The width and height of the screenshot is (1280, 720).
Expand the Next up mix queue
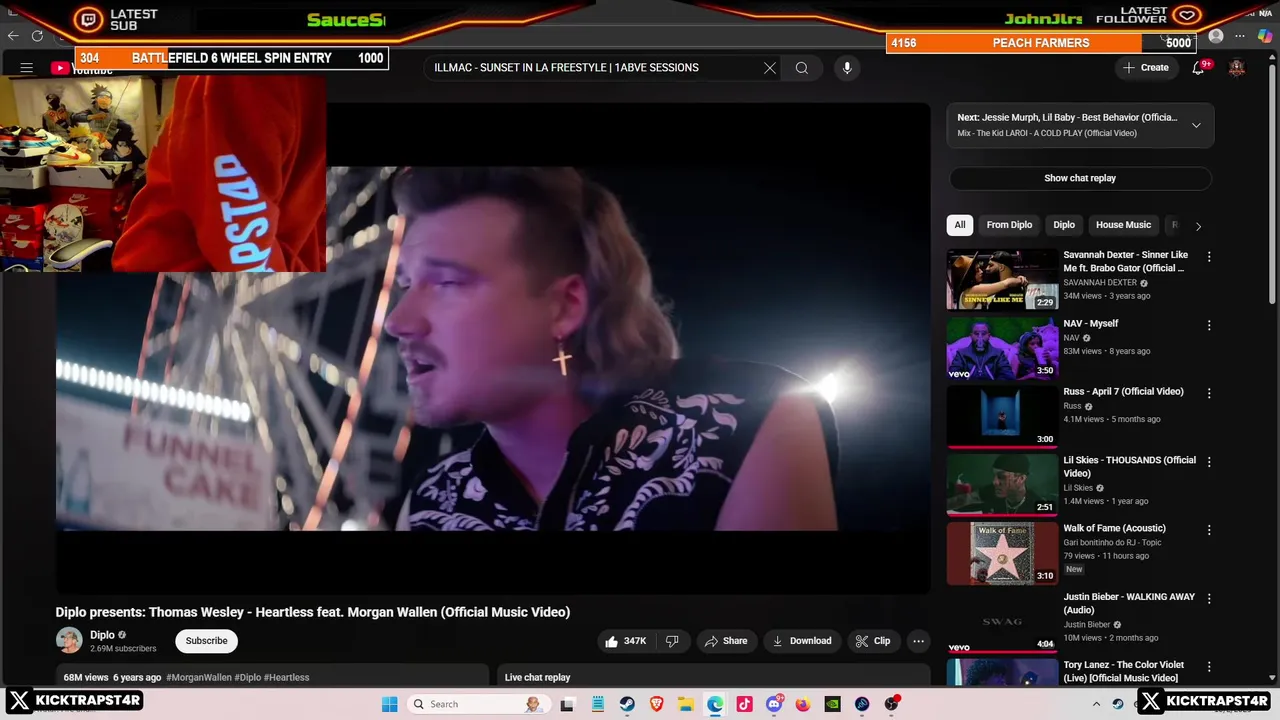point(1196,125)
